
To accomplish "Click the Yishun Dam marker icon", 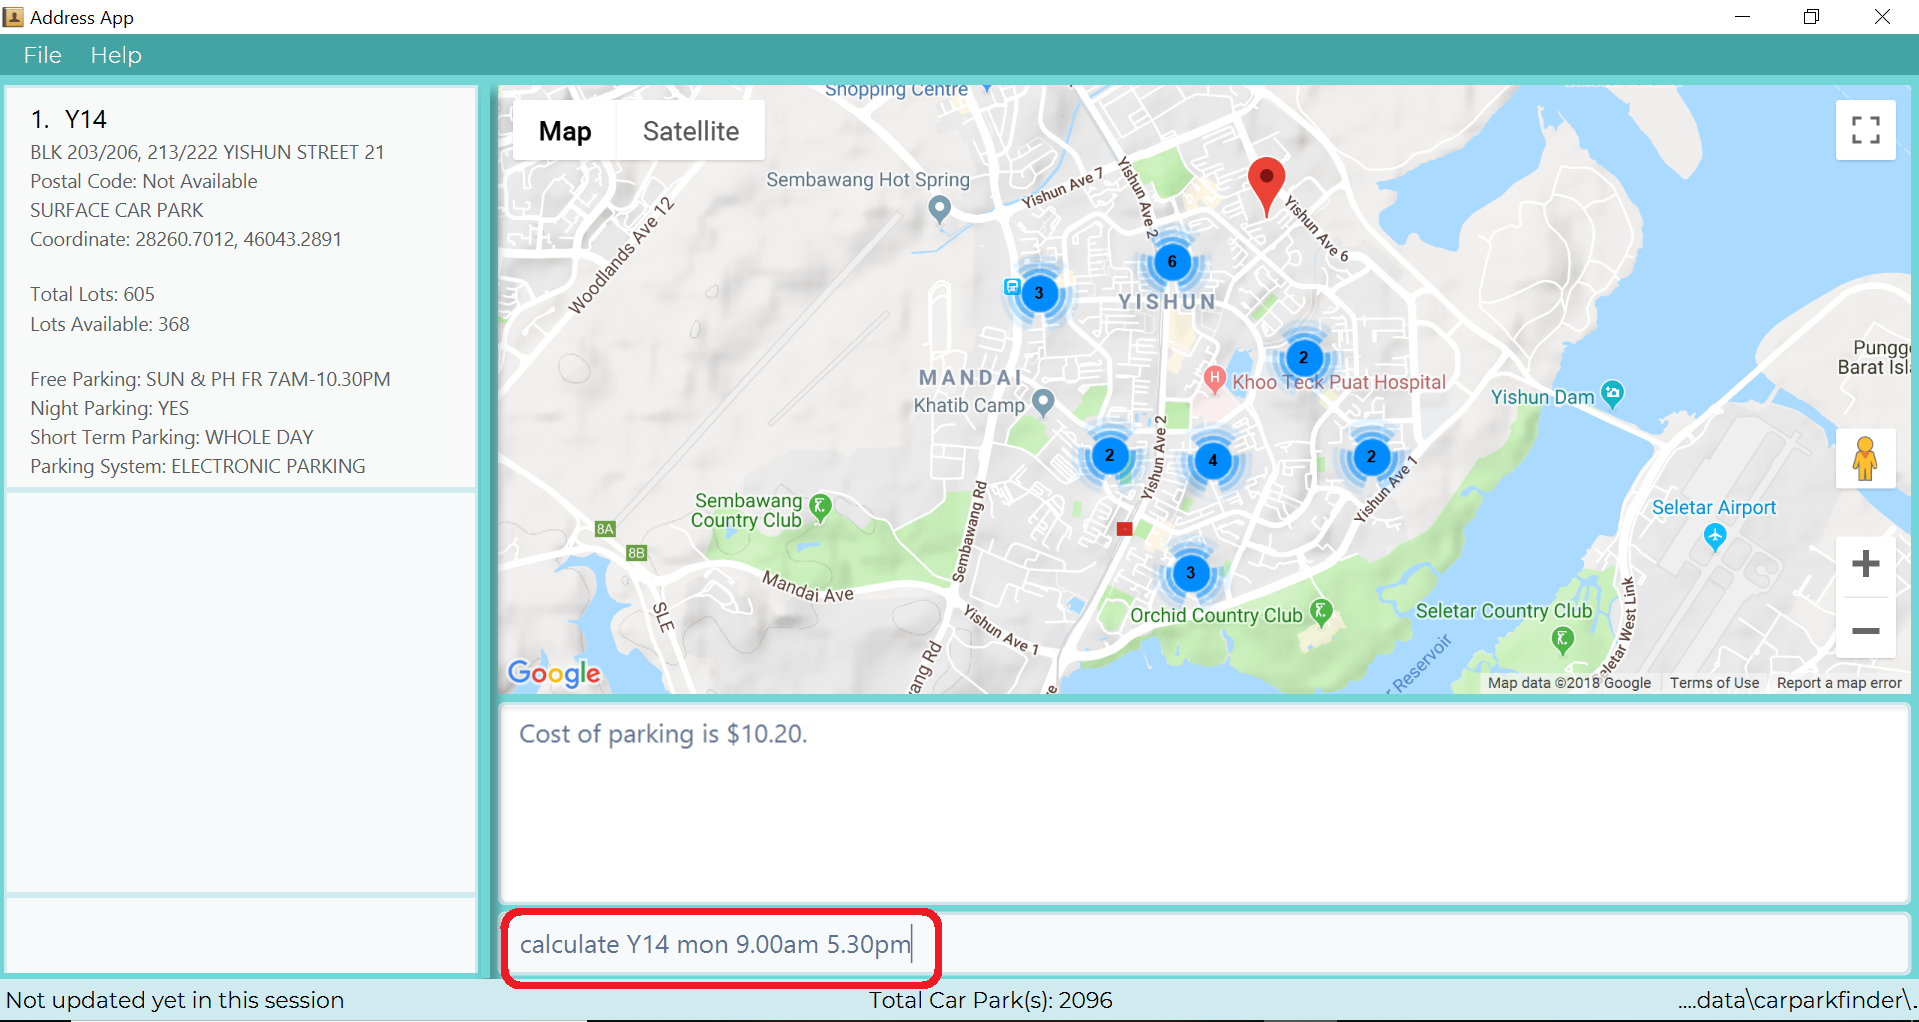I will pyautogui.click(x=1612, y=394).
